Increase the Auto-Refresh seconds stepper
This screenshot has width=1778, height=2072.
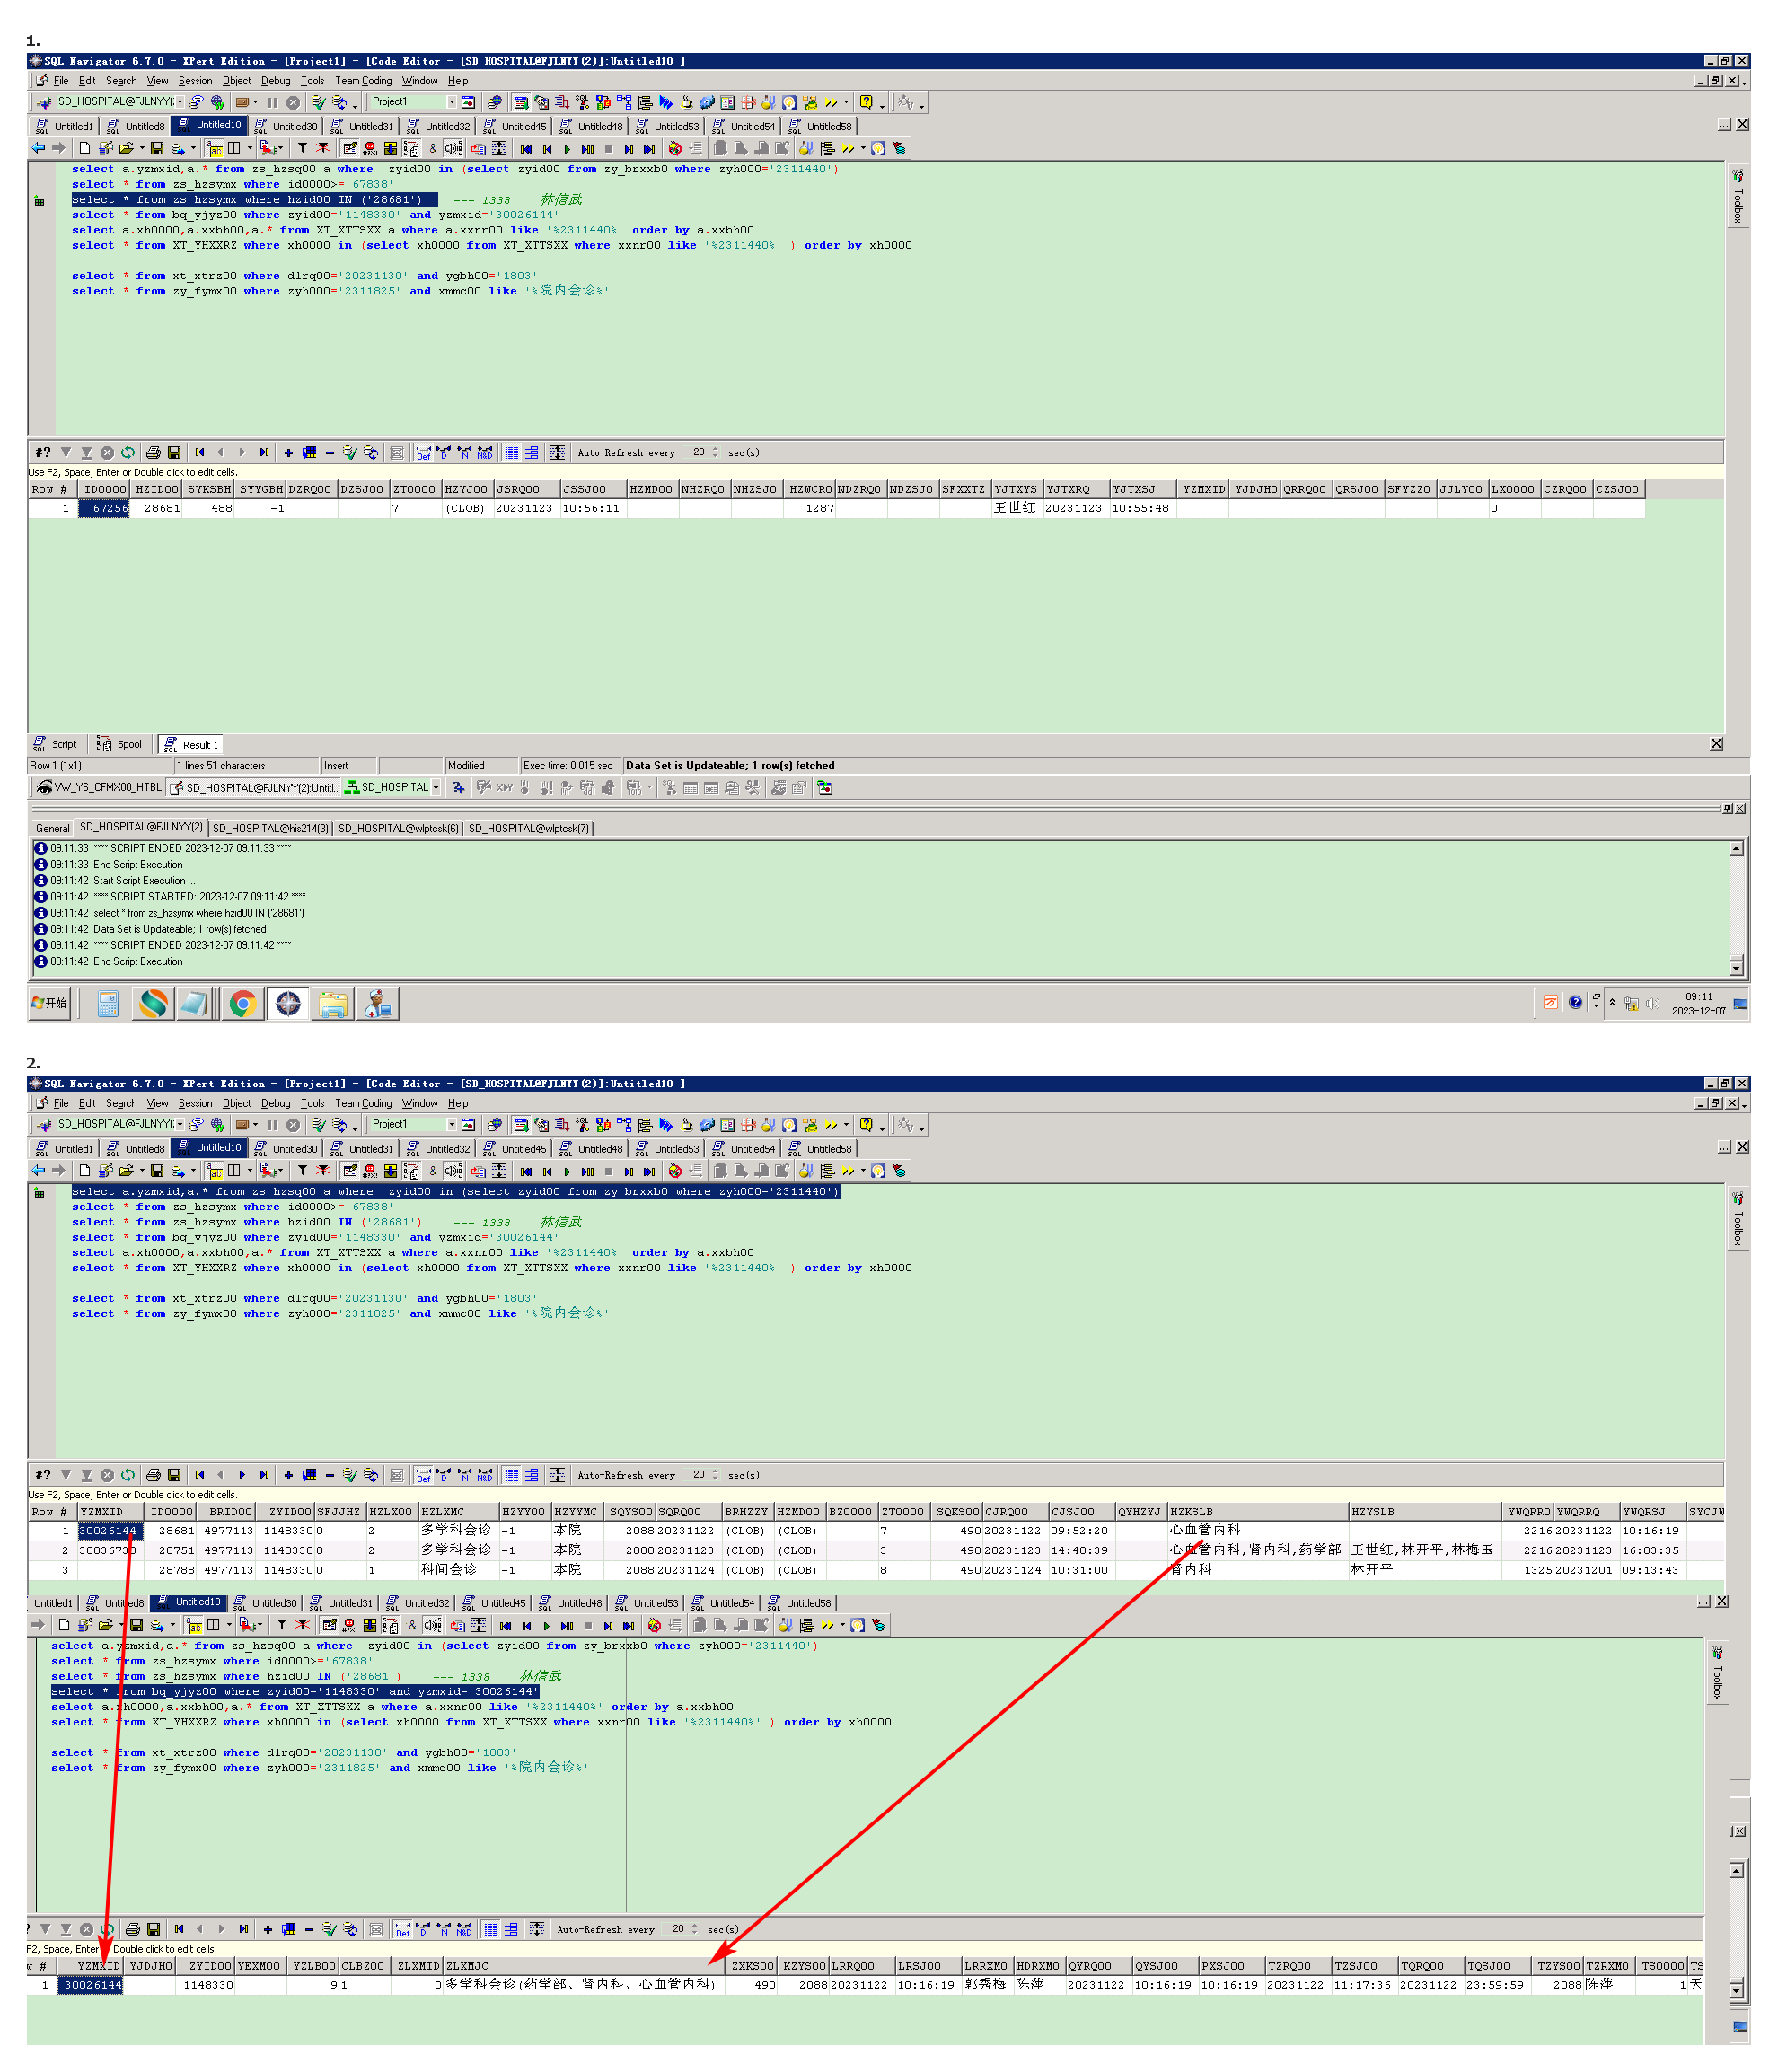[715, 449]
